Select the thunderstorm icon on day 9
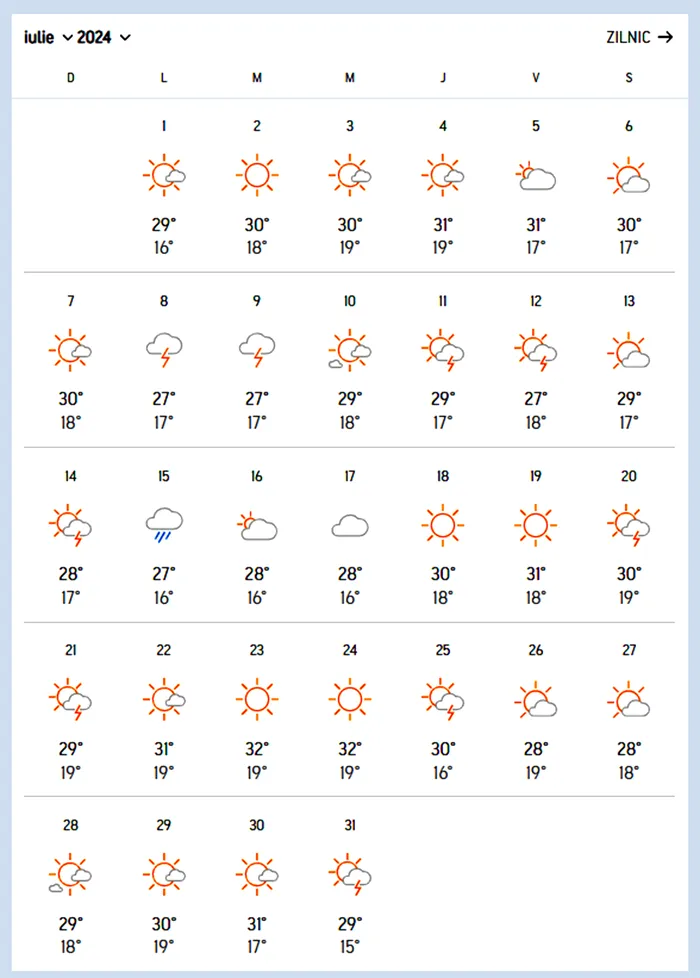Screen dimensions: 700x978 256,350
